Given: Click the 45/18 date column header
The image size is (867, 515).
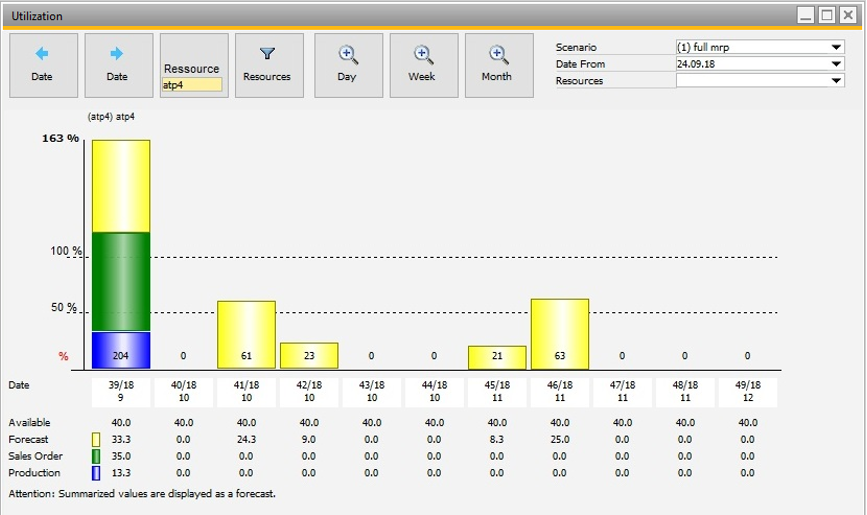Looking at the screenshot, I should point(497,391).
